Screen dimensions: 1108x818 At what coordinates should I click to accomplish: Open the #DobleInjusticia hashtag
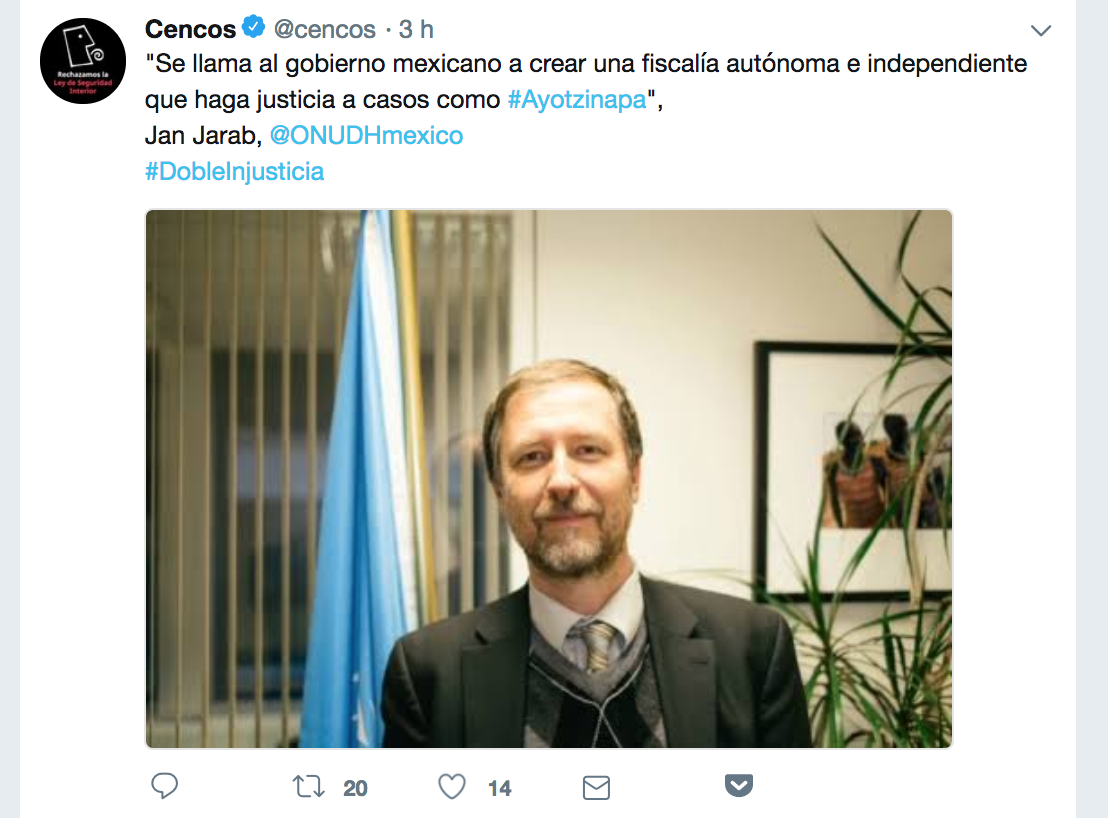(235, 172)
